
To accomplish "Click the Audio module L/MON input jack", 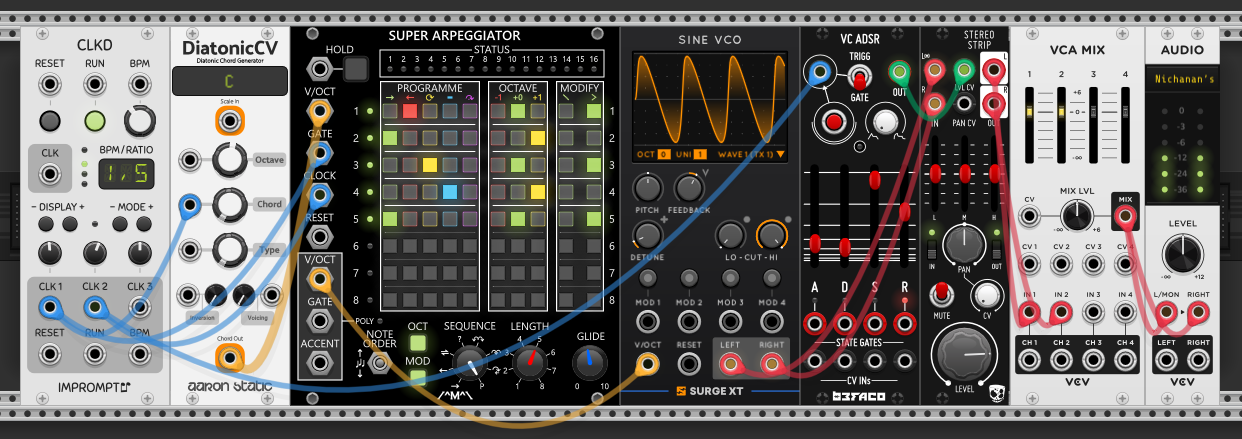I will (x=1165, y=314).
